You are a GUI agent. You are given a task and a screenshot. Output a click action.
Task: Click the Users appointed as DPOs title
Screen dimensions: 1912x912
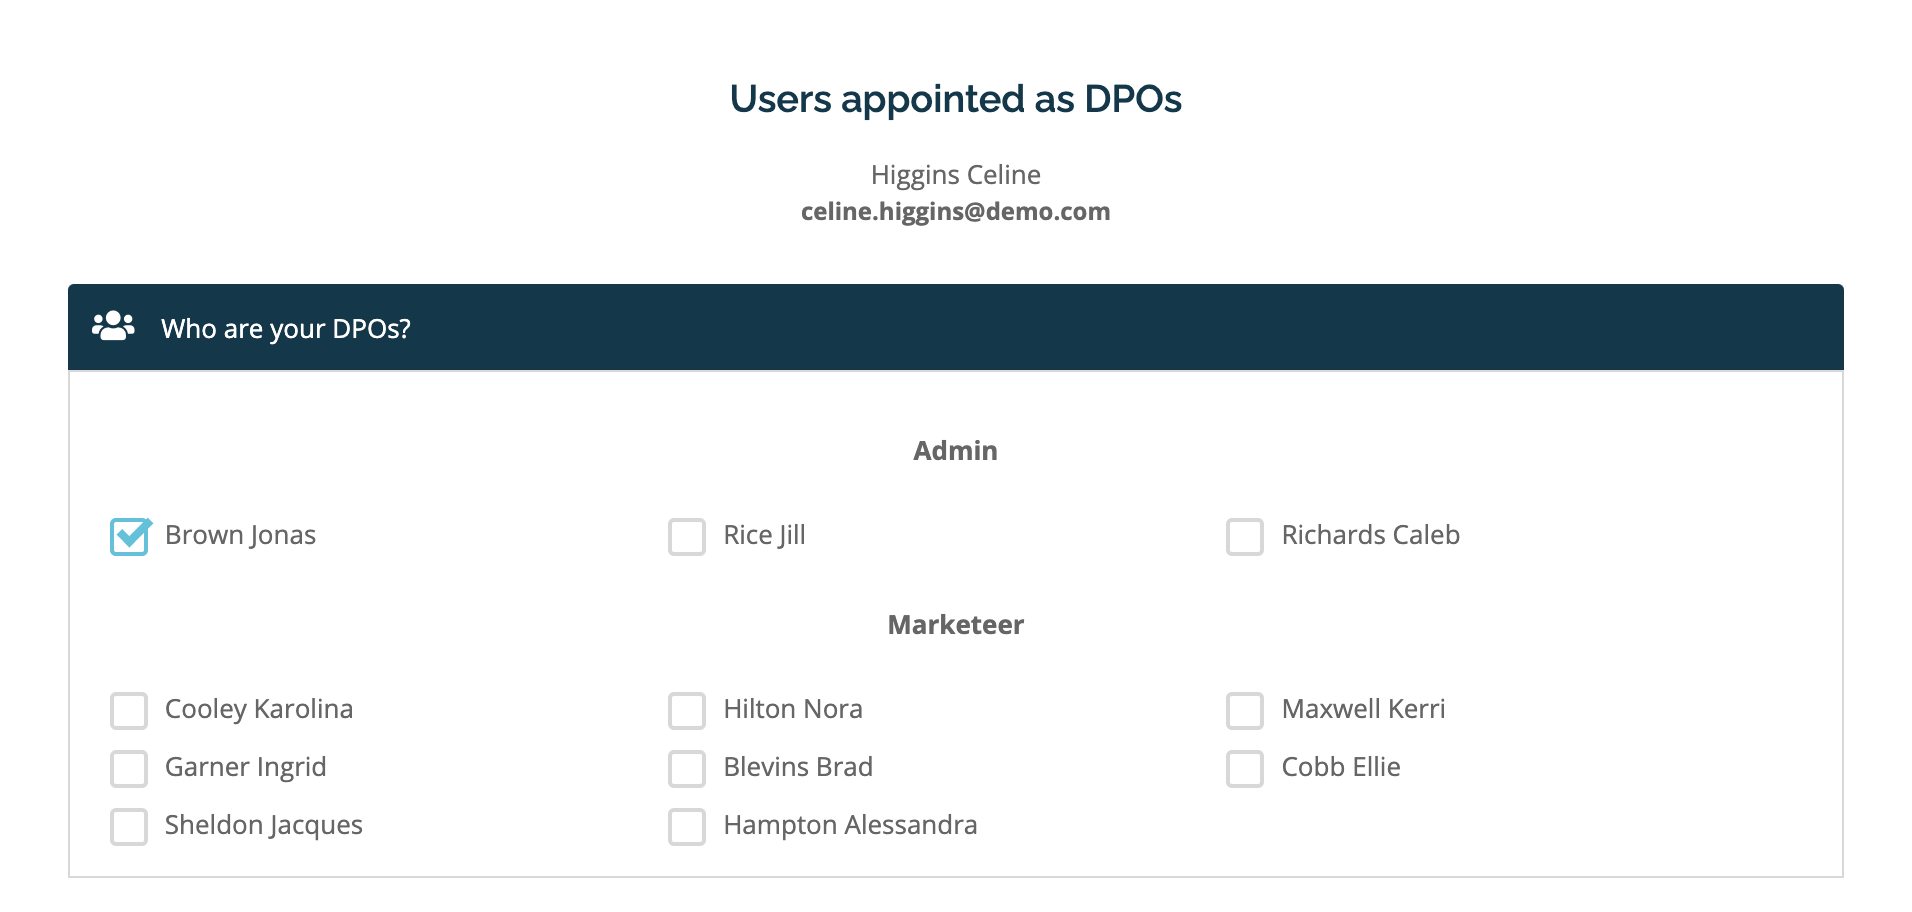pyautogui.click(x=955, y=99)
